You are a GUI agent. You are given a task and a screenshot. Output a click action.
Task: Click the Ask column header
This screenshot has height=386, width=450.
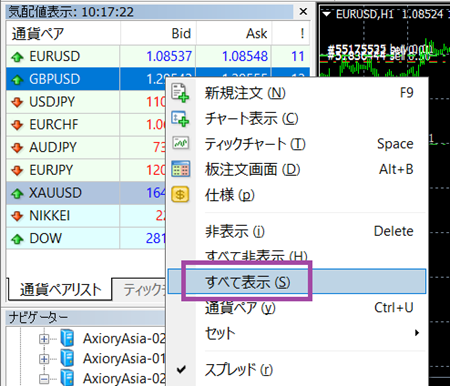(234, 34)
